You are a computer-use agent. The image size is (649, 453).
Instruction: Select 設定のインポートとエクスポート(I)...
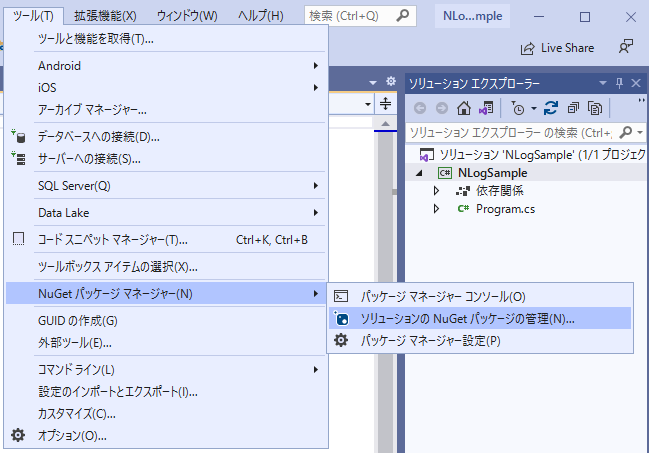pyautogui.click(x=166, y=391)
